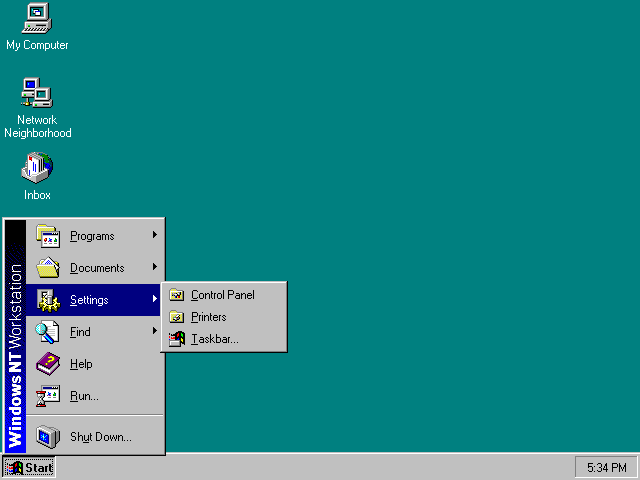Click the Windows flag logo on Start button
Image resolution: width=640 pixels, height=480 pixels.
pos(15,468)
